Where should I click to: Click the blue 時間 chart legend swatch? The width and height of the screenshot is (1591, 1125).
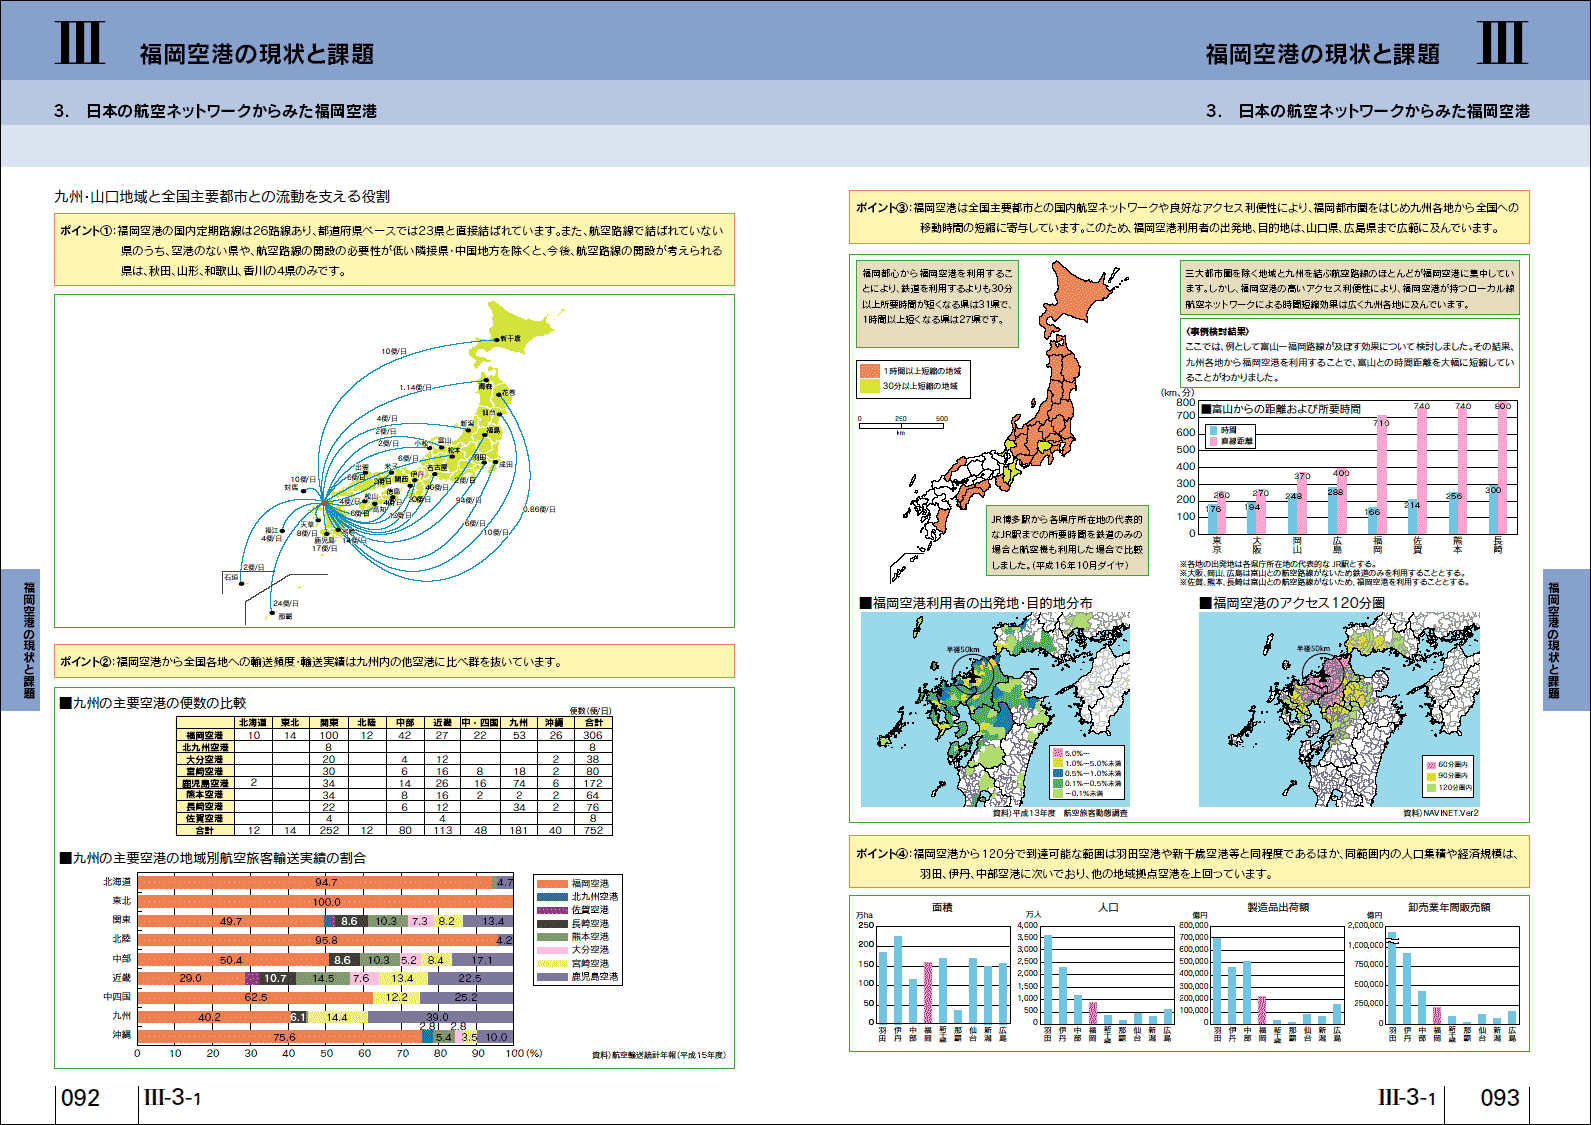(1214, 430)
